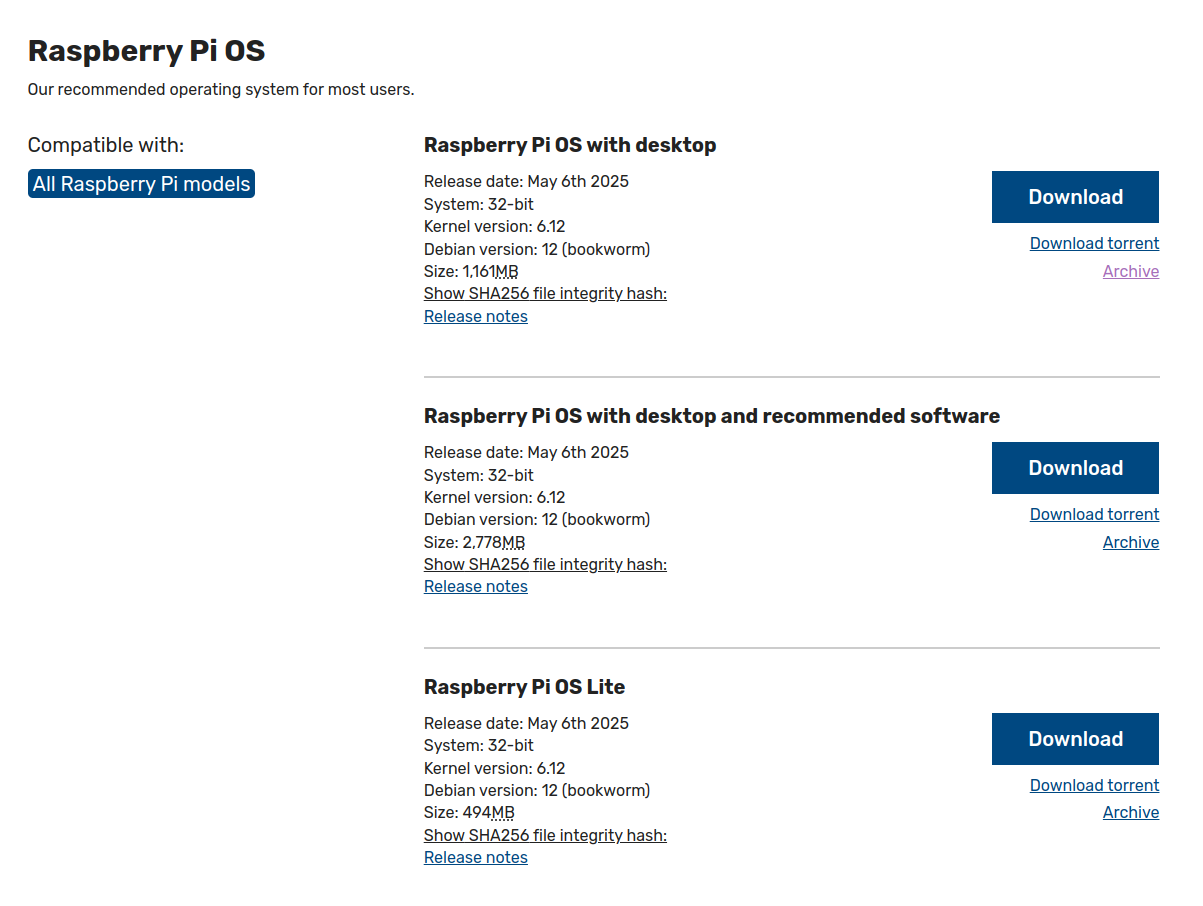Click 'Raspberry Pi OS with desktop and recommended software' heading

pos(712,416)
